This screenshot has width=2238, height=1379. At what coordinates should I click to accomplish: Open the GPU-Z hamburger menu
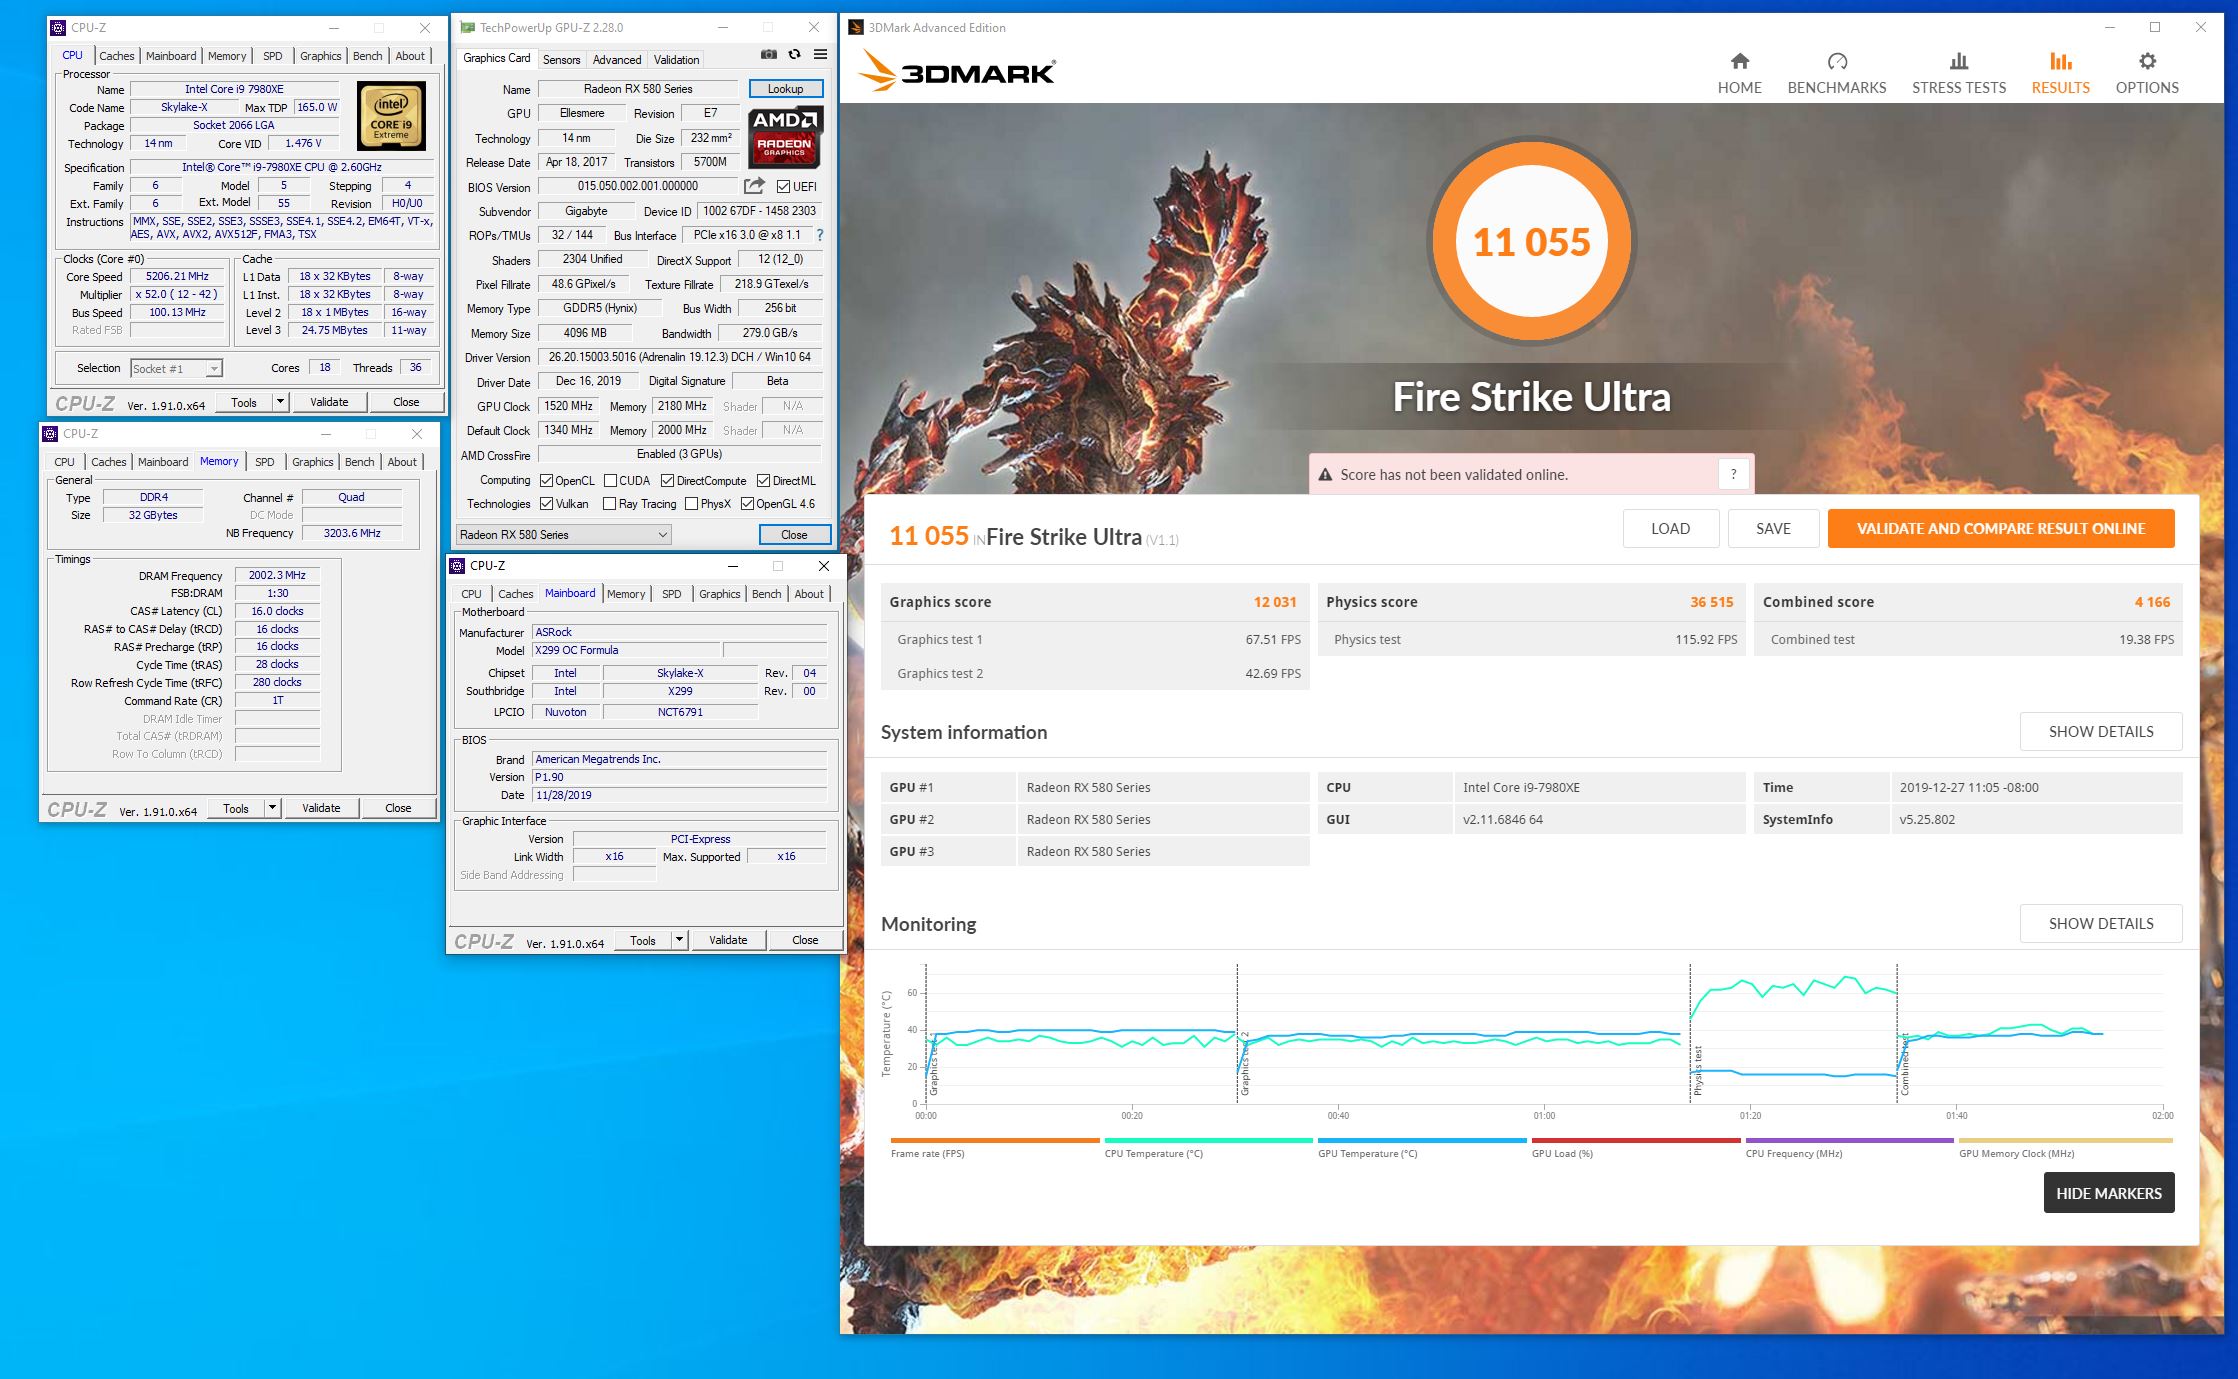tap(820, 55)
